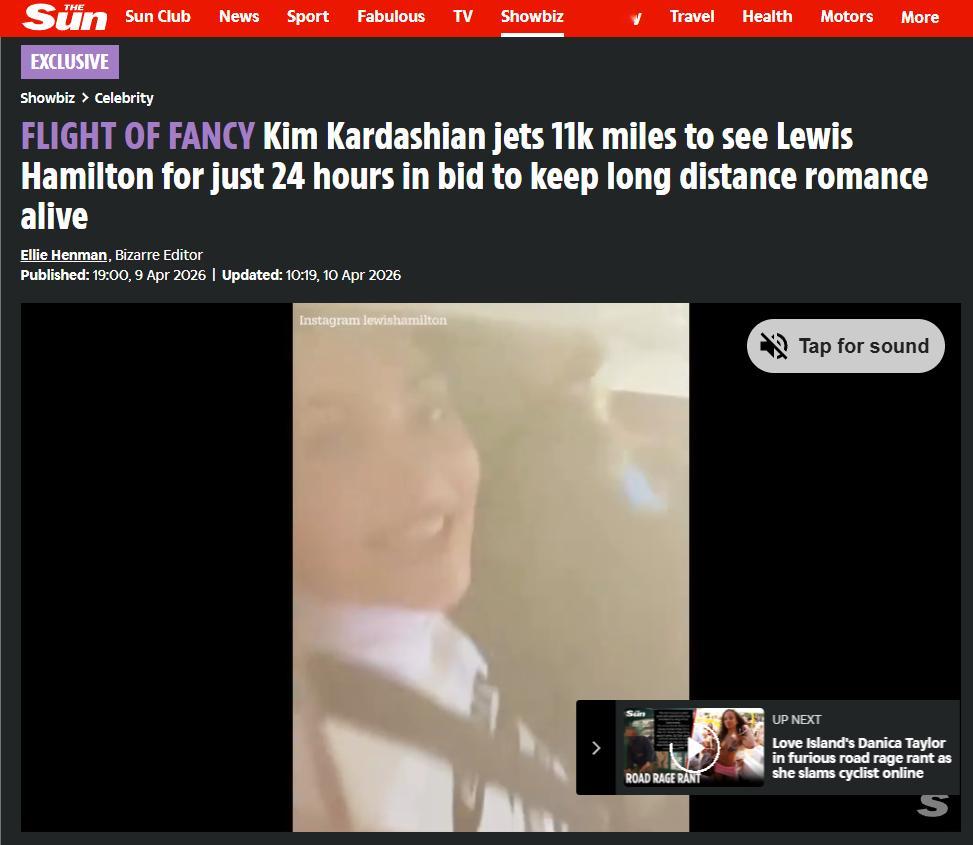Open the Health section
The width and height of the screenshot is (973, 845).
(x=767, y=16)
